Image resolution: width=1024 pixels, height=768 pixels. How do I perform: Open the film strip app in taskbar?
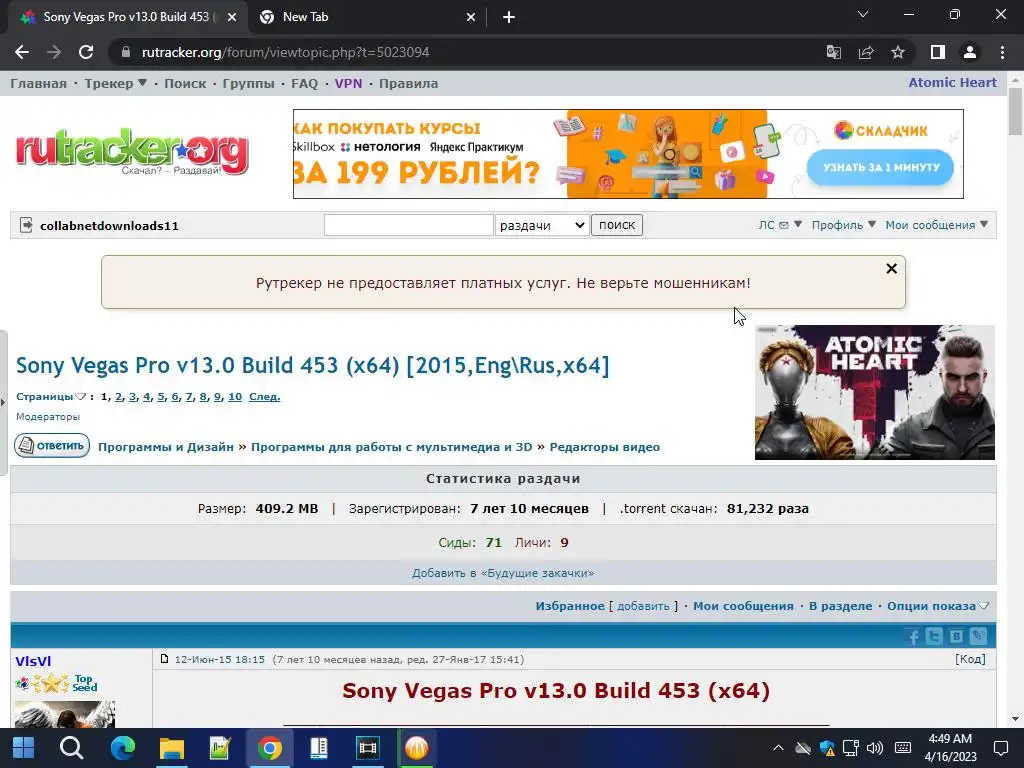(x=368, y=748)
